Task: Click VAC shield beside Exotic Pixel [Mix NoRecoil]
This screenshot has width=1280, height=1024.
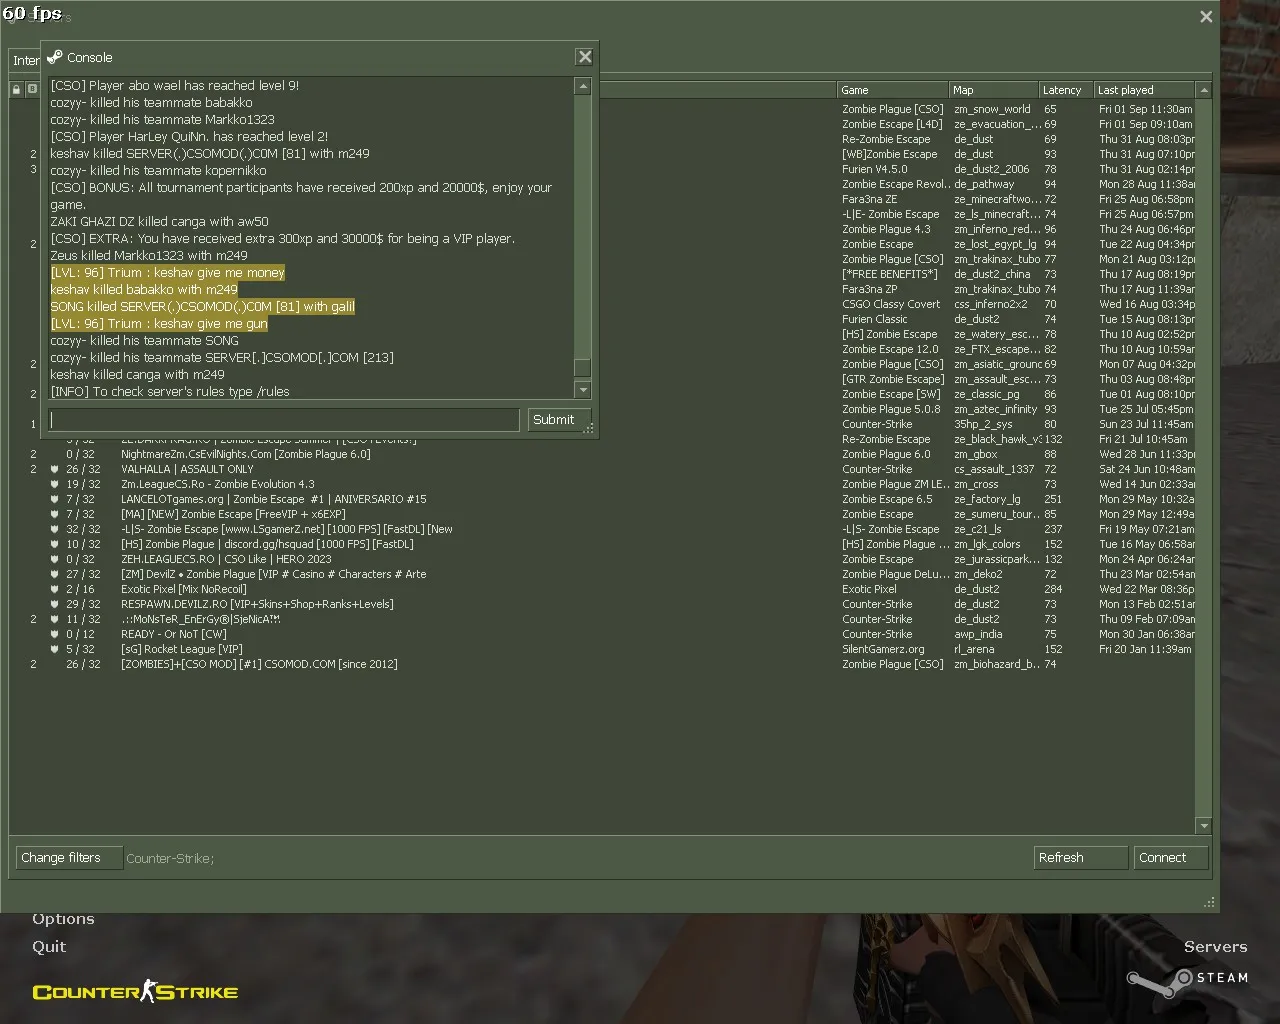Action: (56, 589)
